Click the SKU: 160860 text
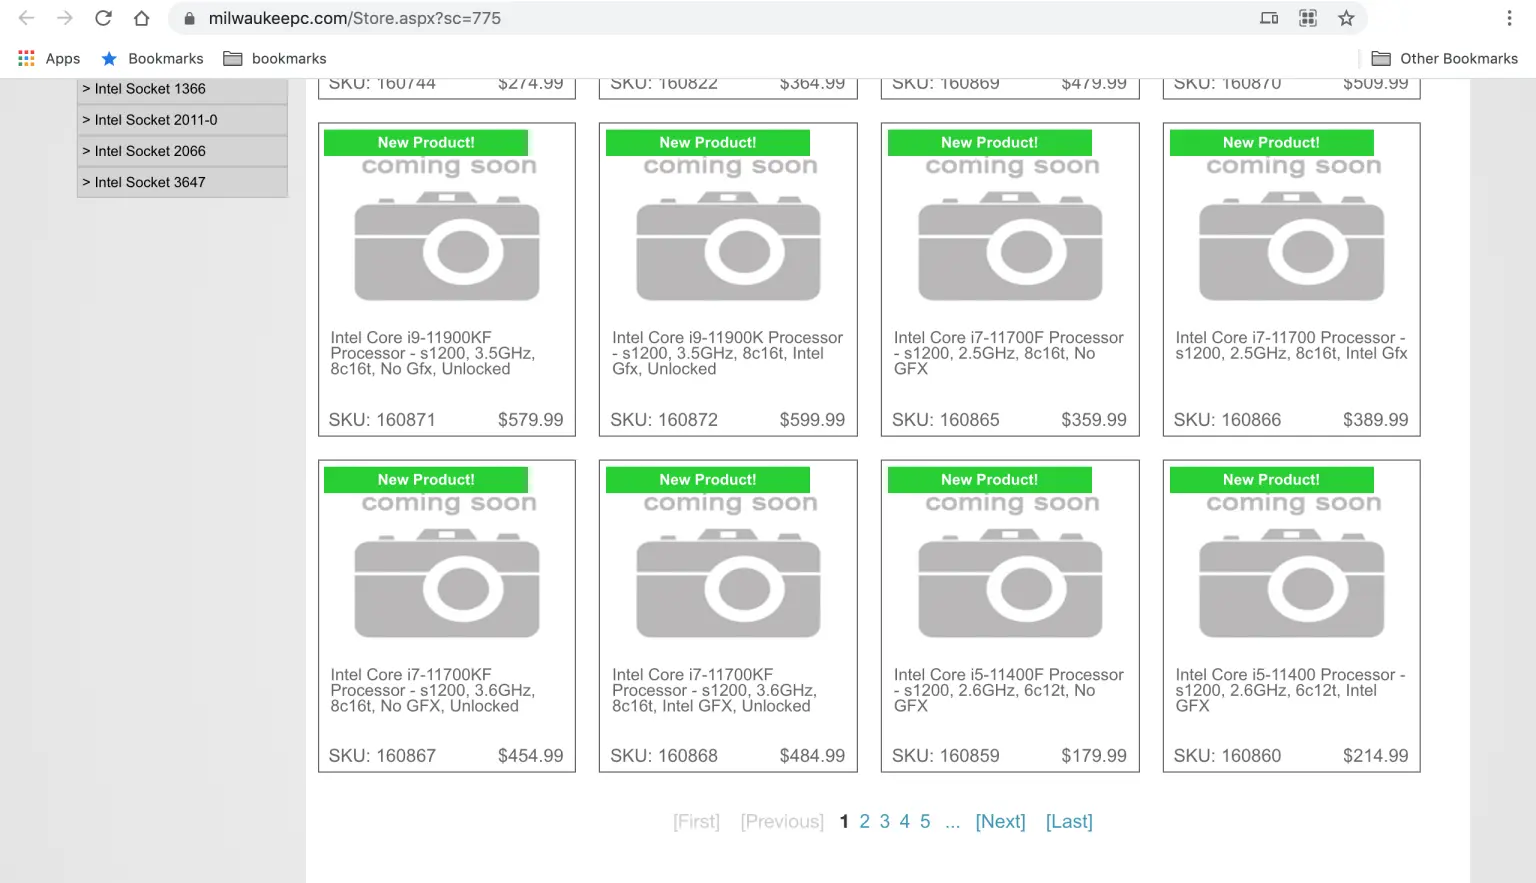This screenshot has height=883, width=1536. [x=1227, y=756]
